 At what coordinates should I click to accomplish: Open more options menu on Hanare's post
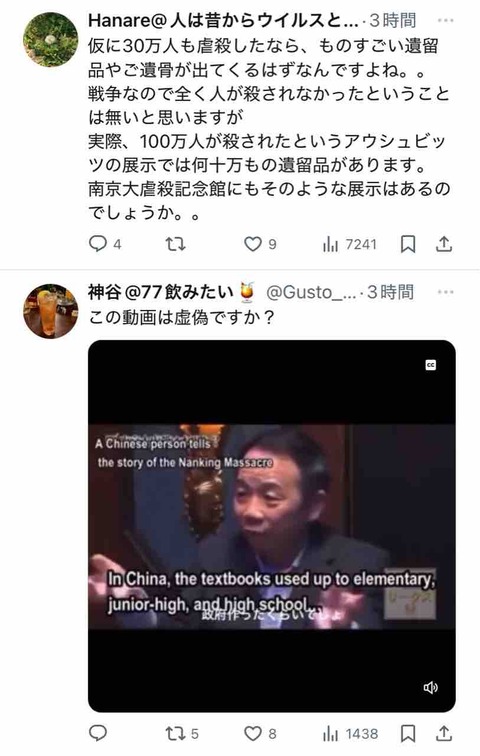tap(445, 21)
